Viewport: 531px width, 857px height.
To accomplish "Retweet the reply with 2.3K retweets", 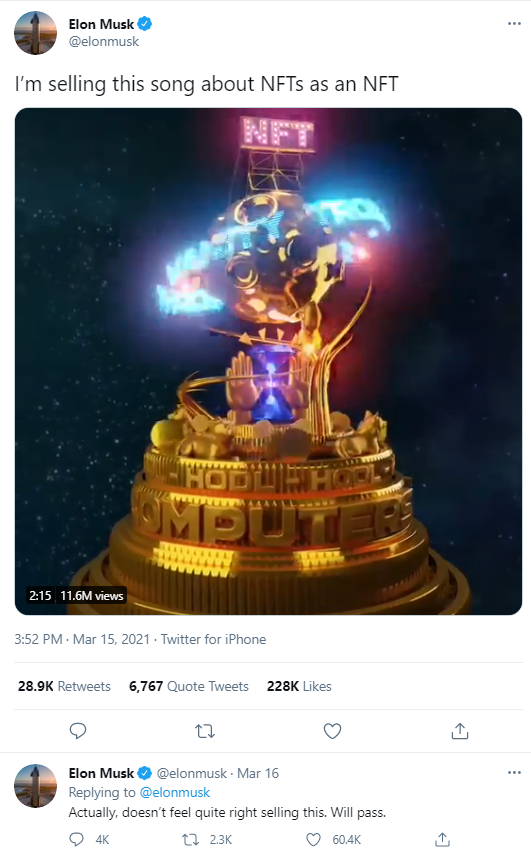I will [190, 839].
